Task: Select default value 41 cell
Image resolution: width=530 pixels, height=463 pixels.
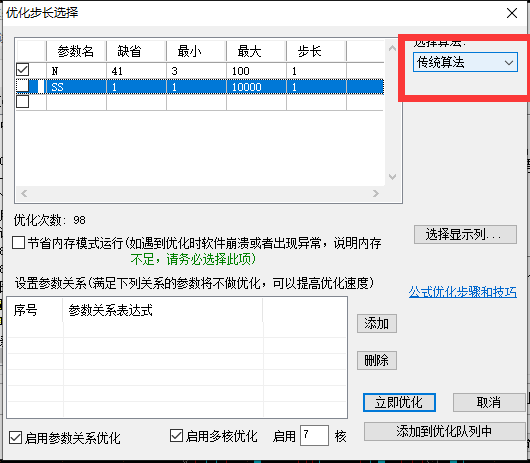Action: point(136,71)
